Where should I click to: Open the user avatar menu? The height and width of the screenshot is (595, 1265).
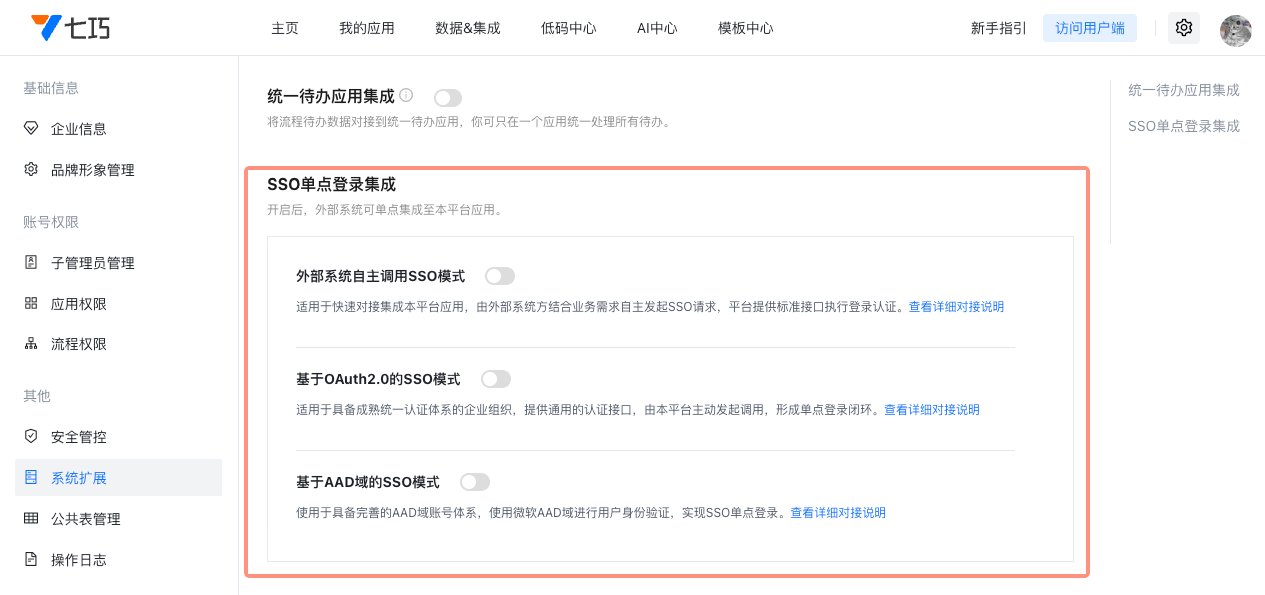tap(1236, 30)
